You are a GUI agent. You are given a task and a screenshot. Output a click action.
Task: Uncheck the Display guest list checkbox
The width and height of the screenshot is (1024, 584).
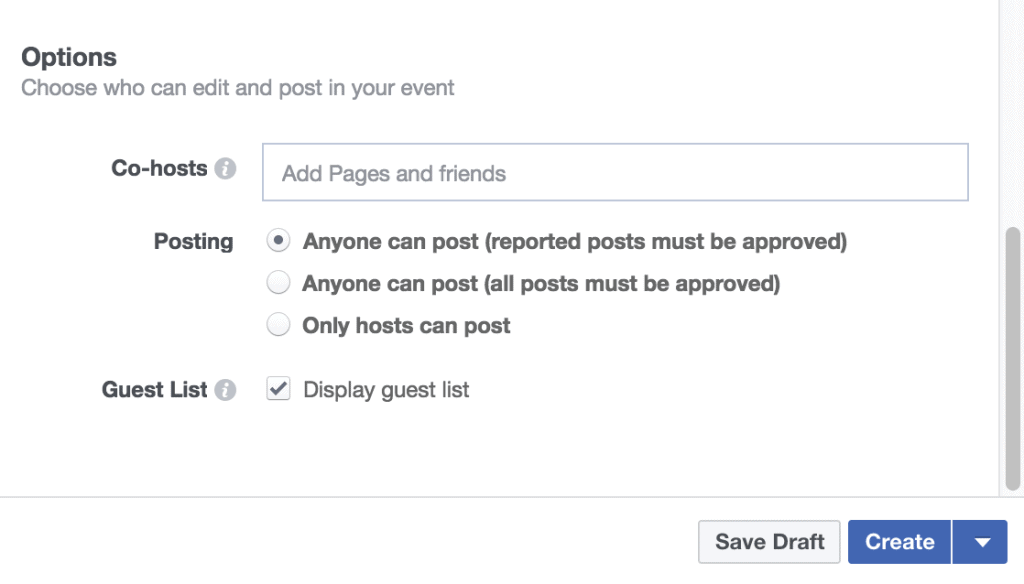click(278, 389)
